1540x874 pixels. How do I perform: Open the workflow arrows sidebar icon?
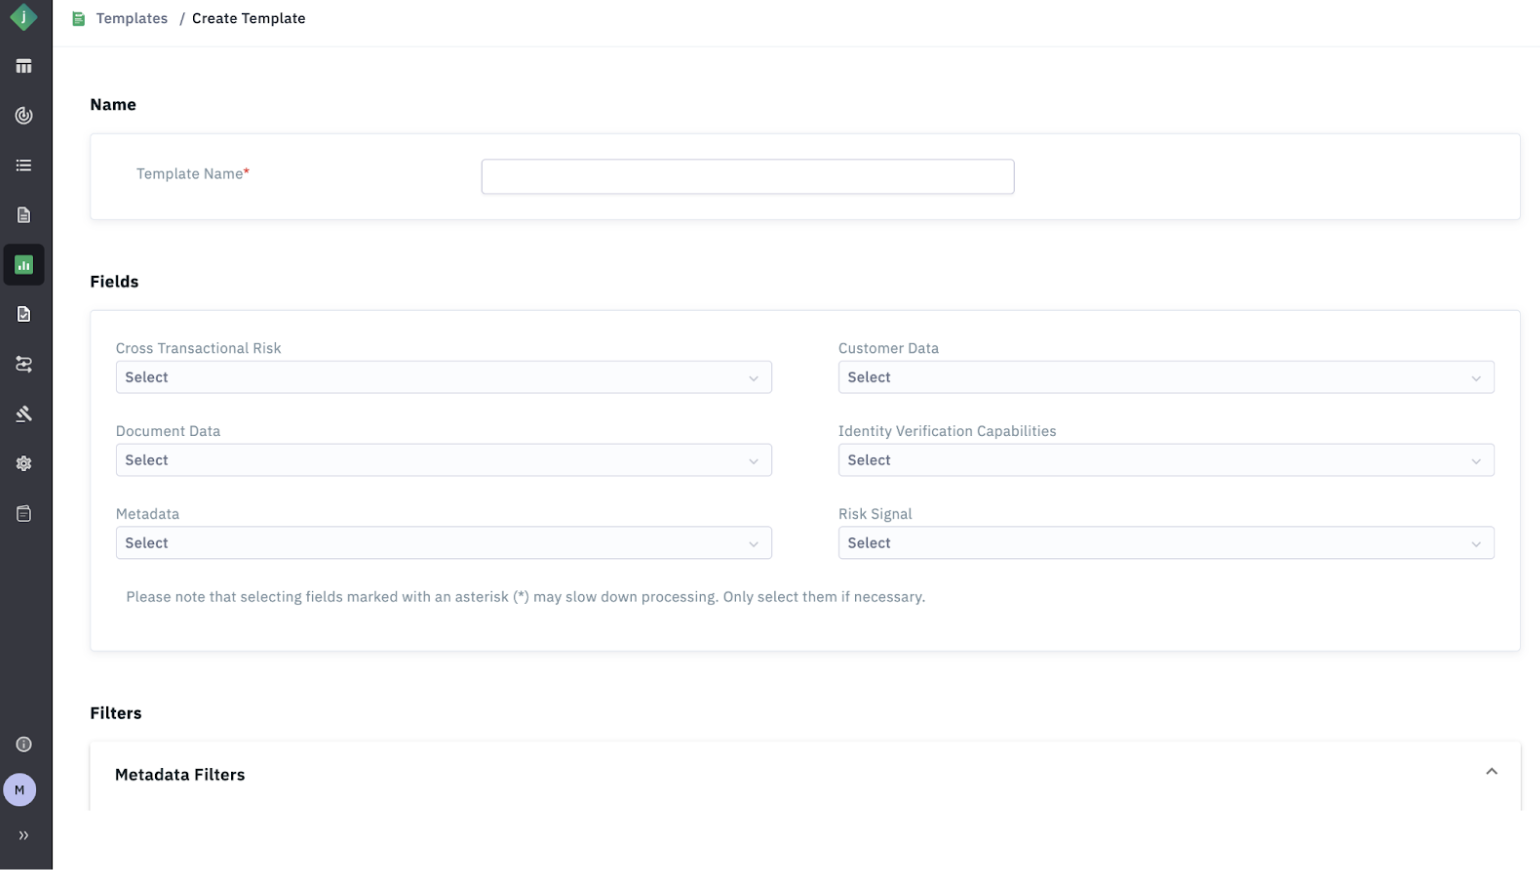pyautogui.click(x=24, y=365)
